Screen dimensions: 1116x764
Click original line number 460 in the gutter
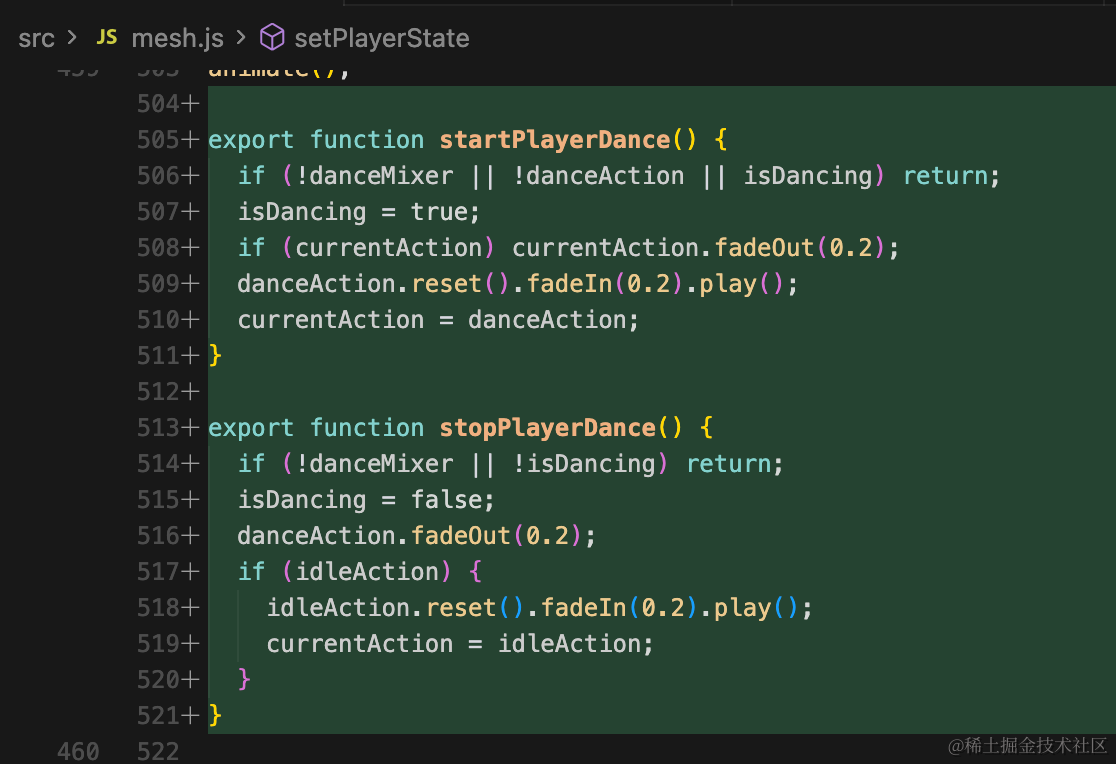pos(78,751)
